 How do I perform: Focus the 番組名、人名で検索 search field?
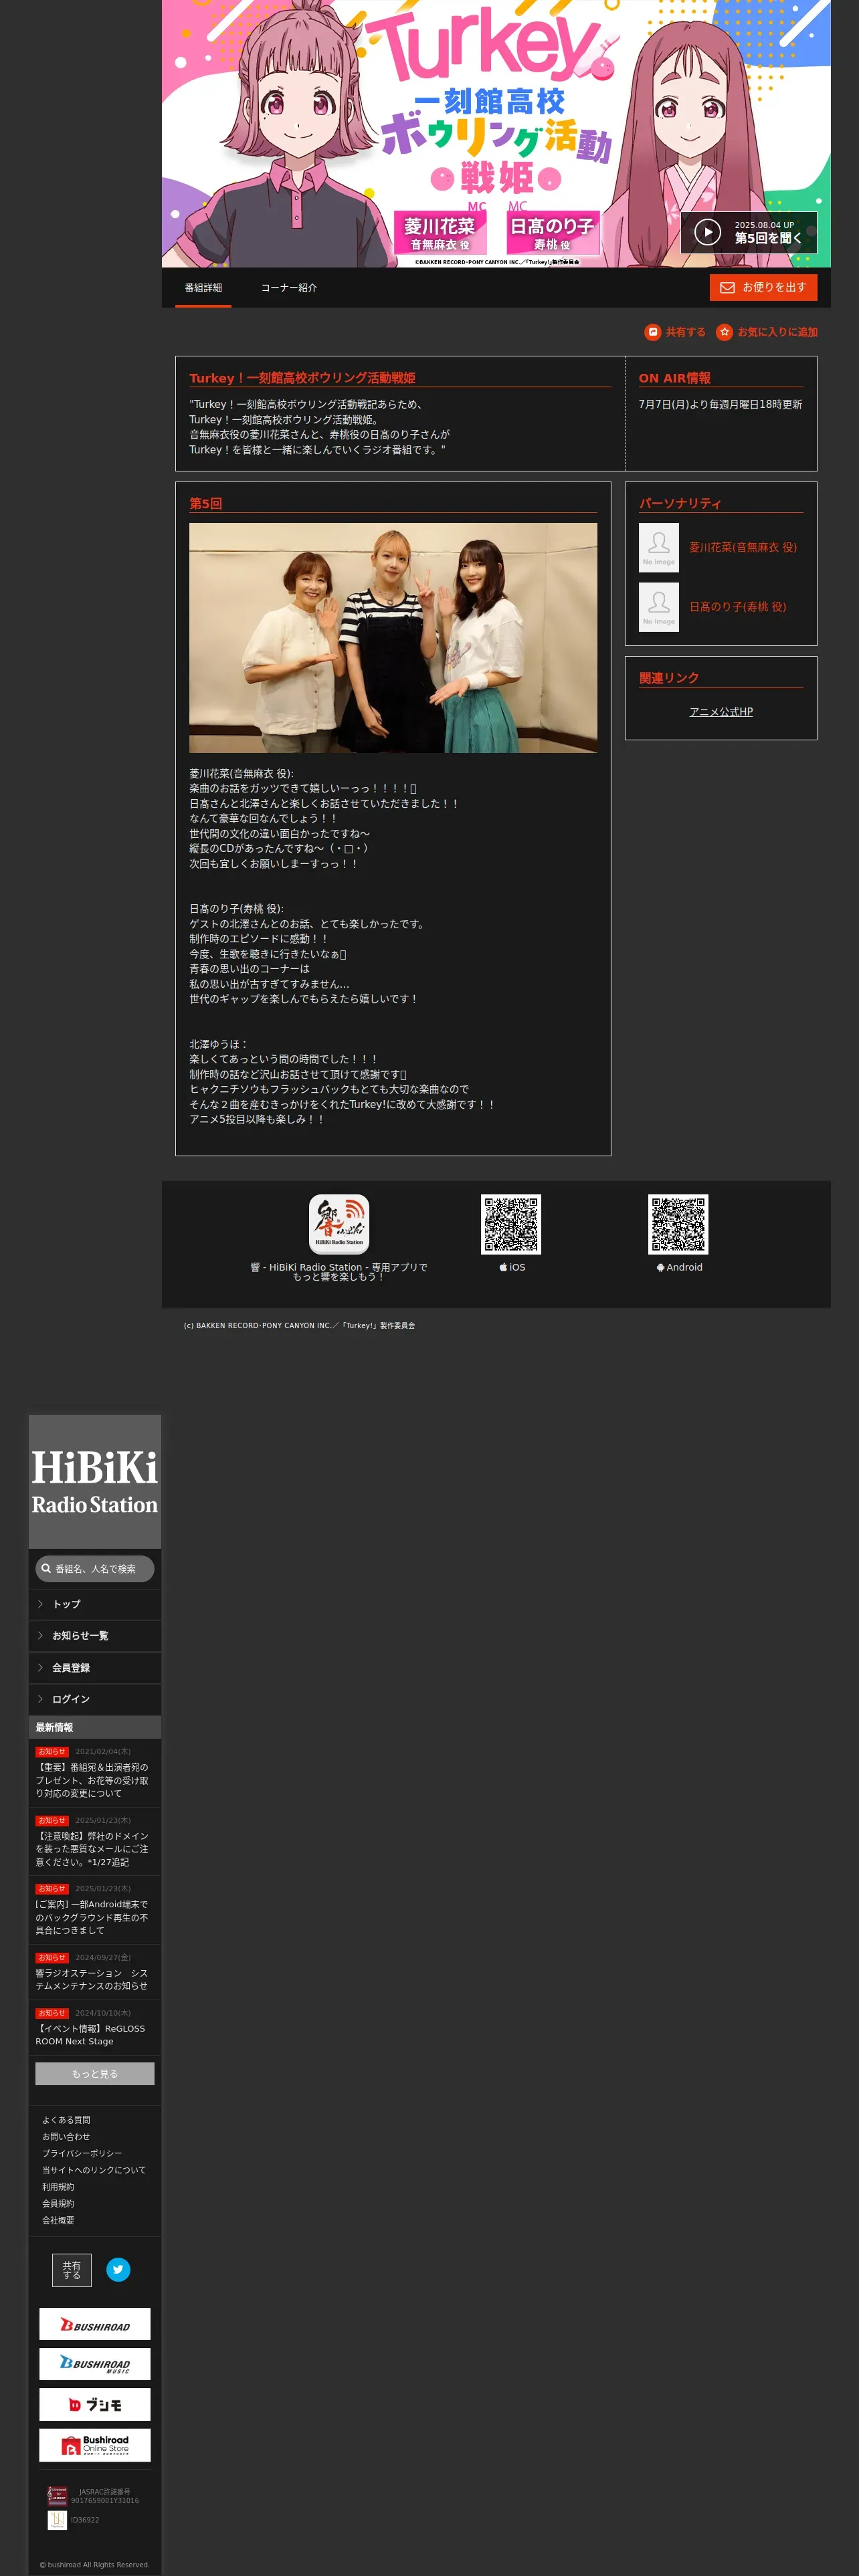click(x=95, y=1569)
